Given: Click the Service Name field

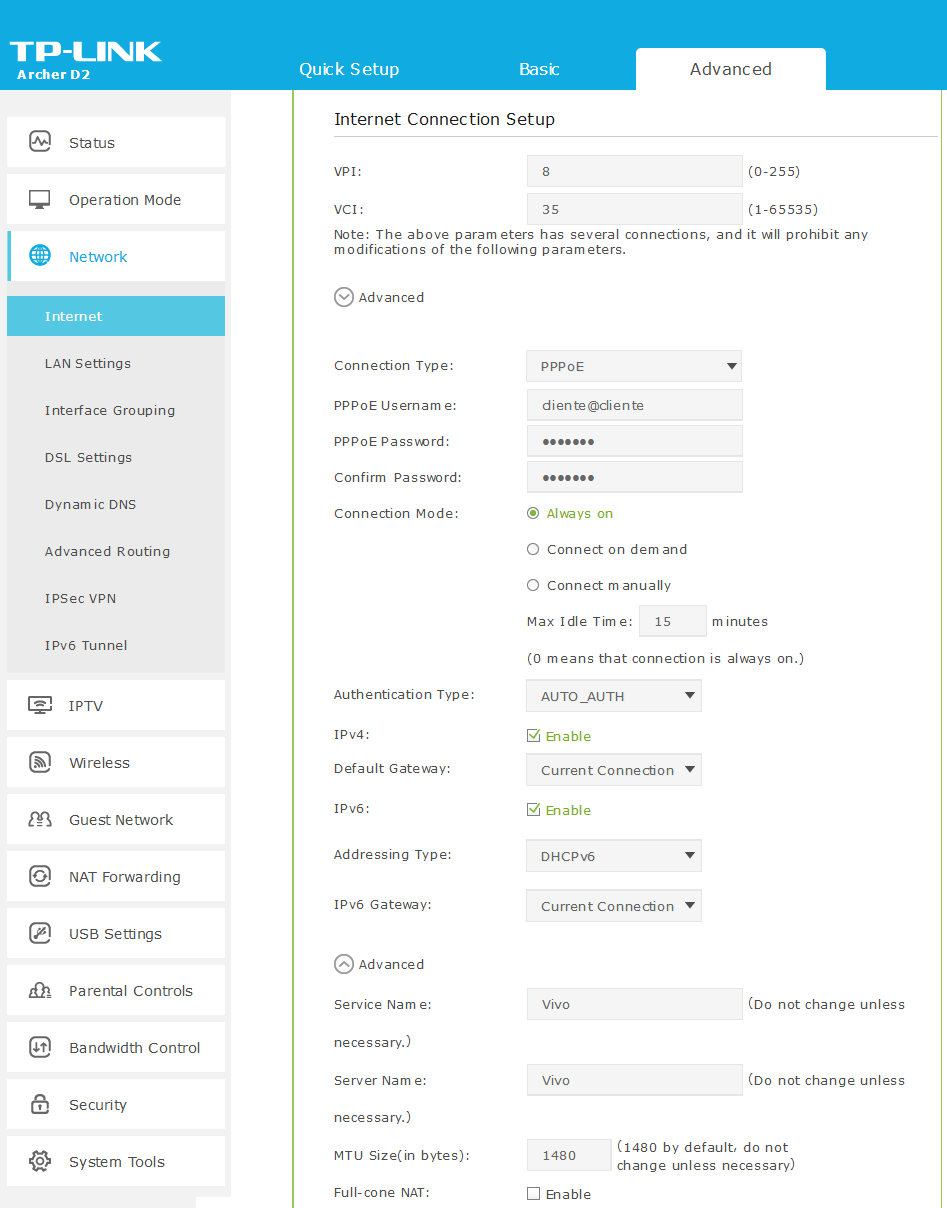Looking at the screenshot, I should [634, 1004].
